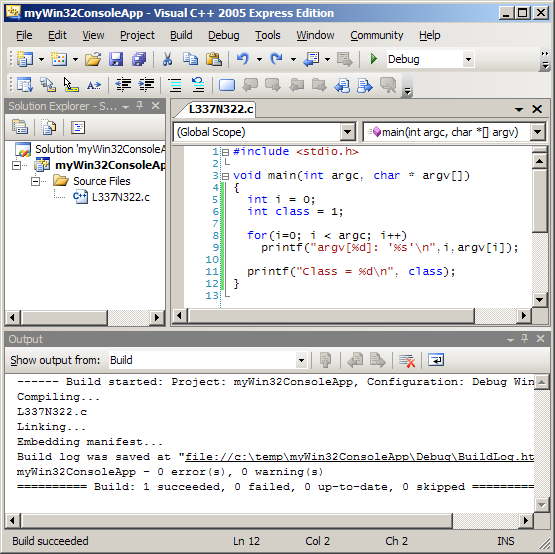The height and width of the screenshot is (554, 555).
Task: Close the Output panel
Action: click(540, 339)
